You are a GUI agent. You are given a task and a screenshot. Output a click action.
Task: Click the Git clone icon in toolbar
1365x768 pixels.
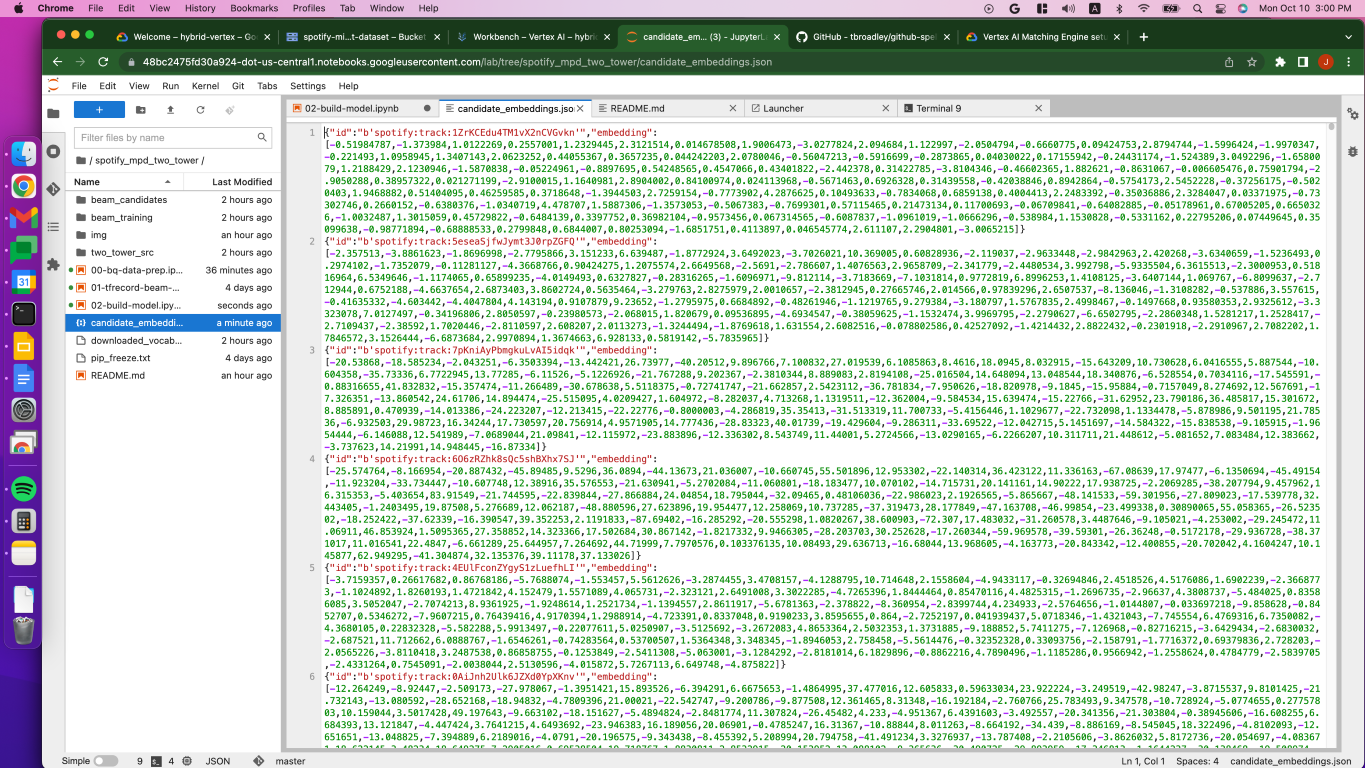(x=230, y=110)
